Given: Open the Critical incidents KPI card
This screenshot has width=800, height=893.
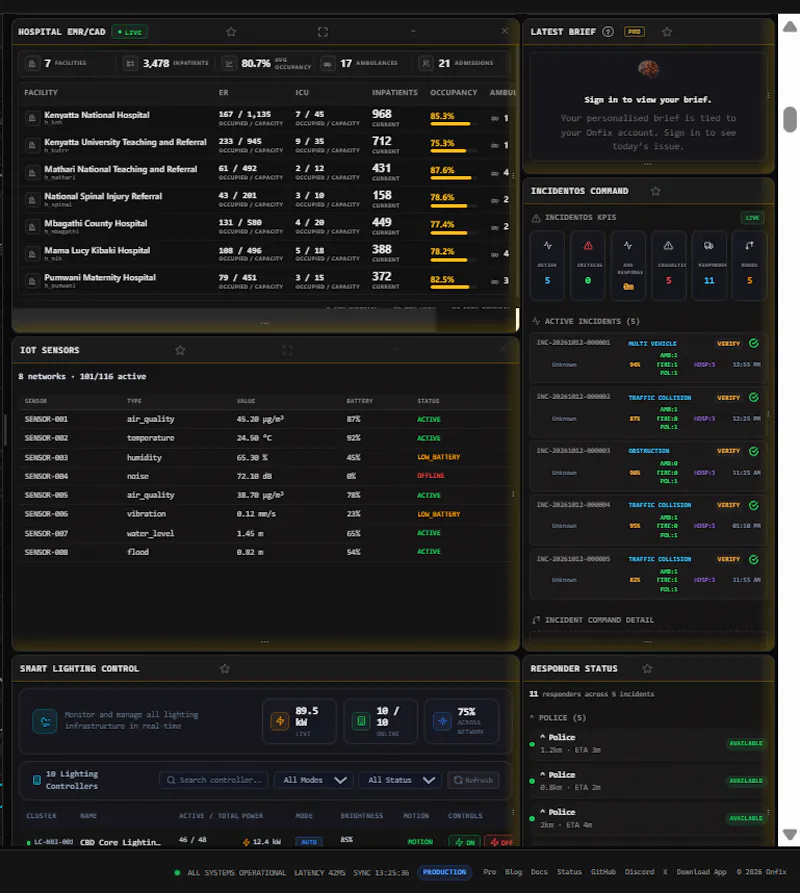Looking at the screenshot, I should coord(588,265).
